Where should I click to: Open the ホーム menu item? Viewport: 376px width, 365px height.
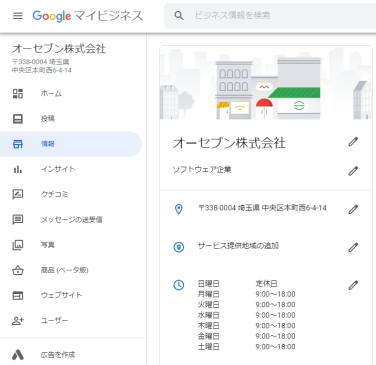(x=71, y=93)
